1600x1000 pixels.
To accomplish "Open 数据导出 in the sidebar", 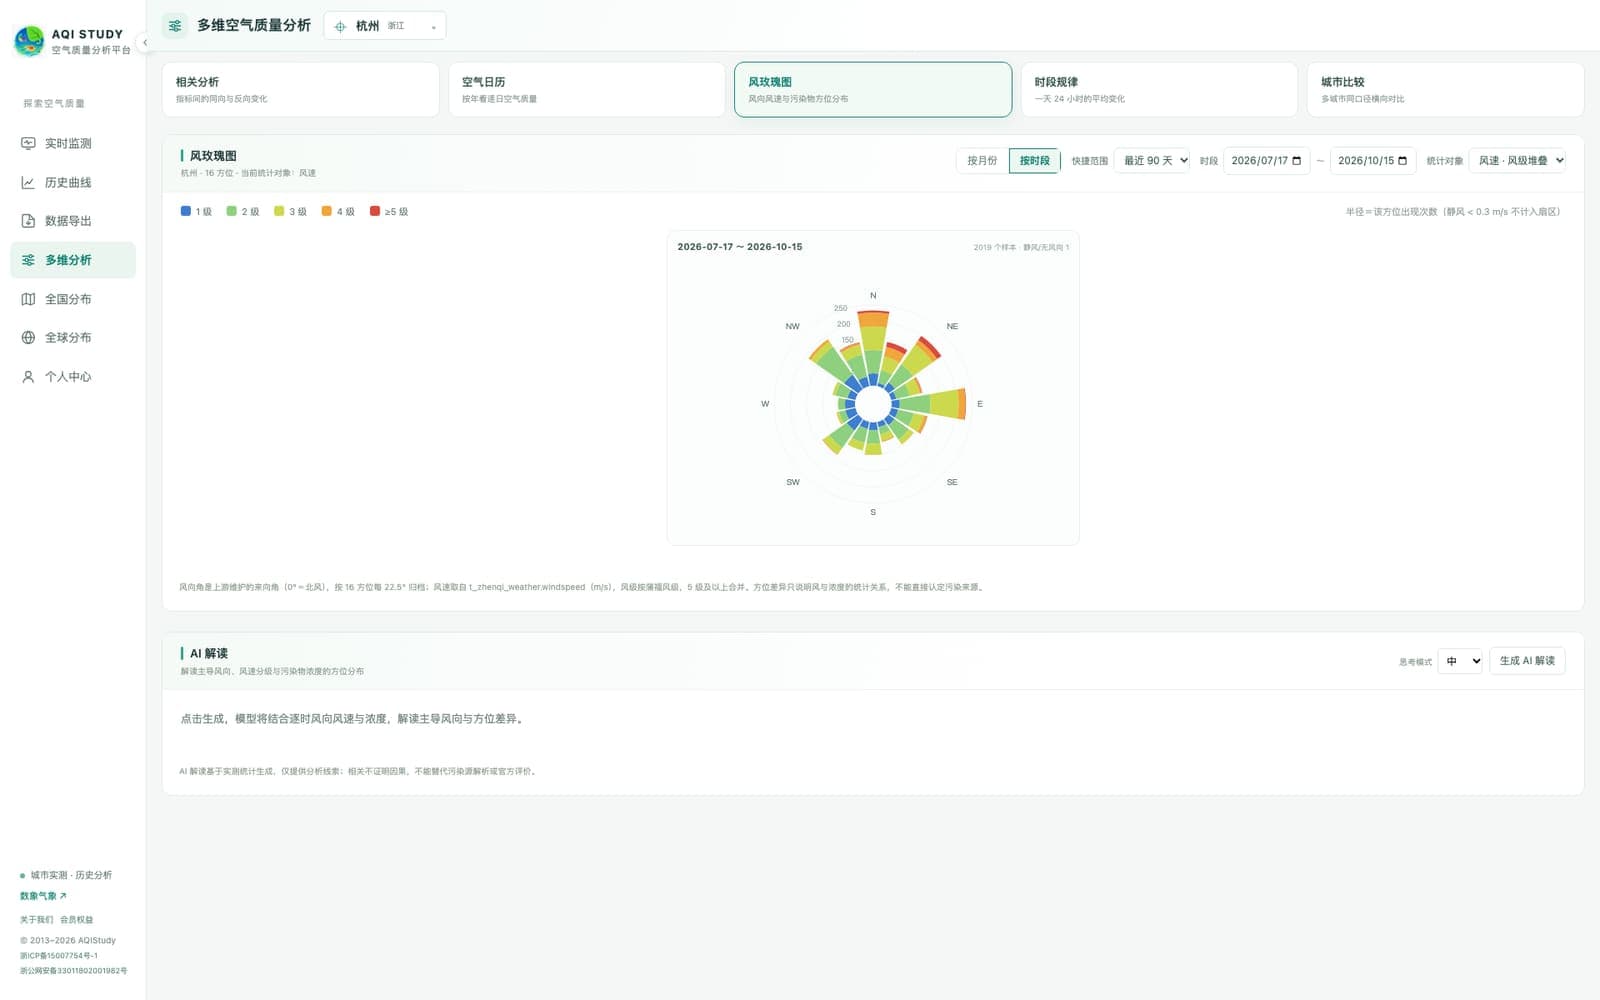I will click(73, 221).
